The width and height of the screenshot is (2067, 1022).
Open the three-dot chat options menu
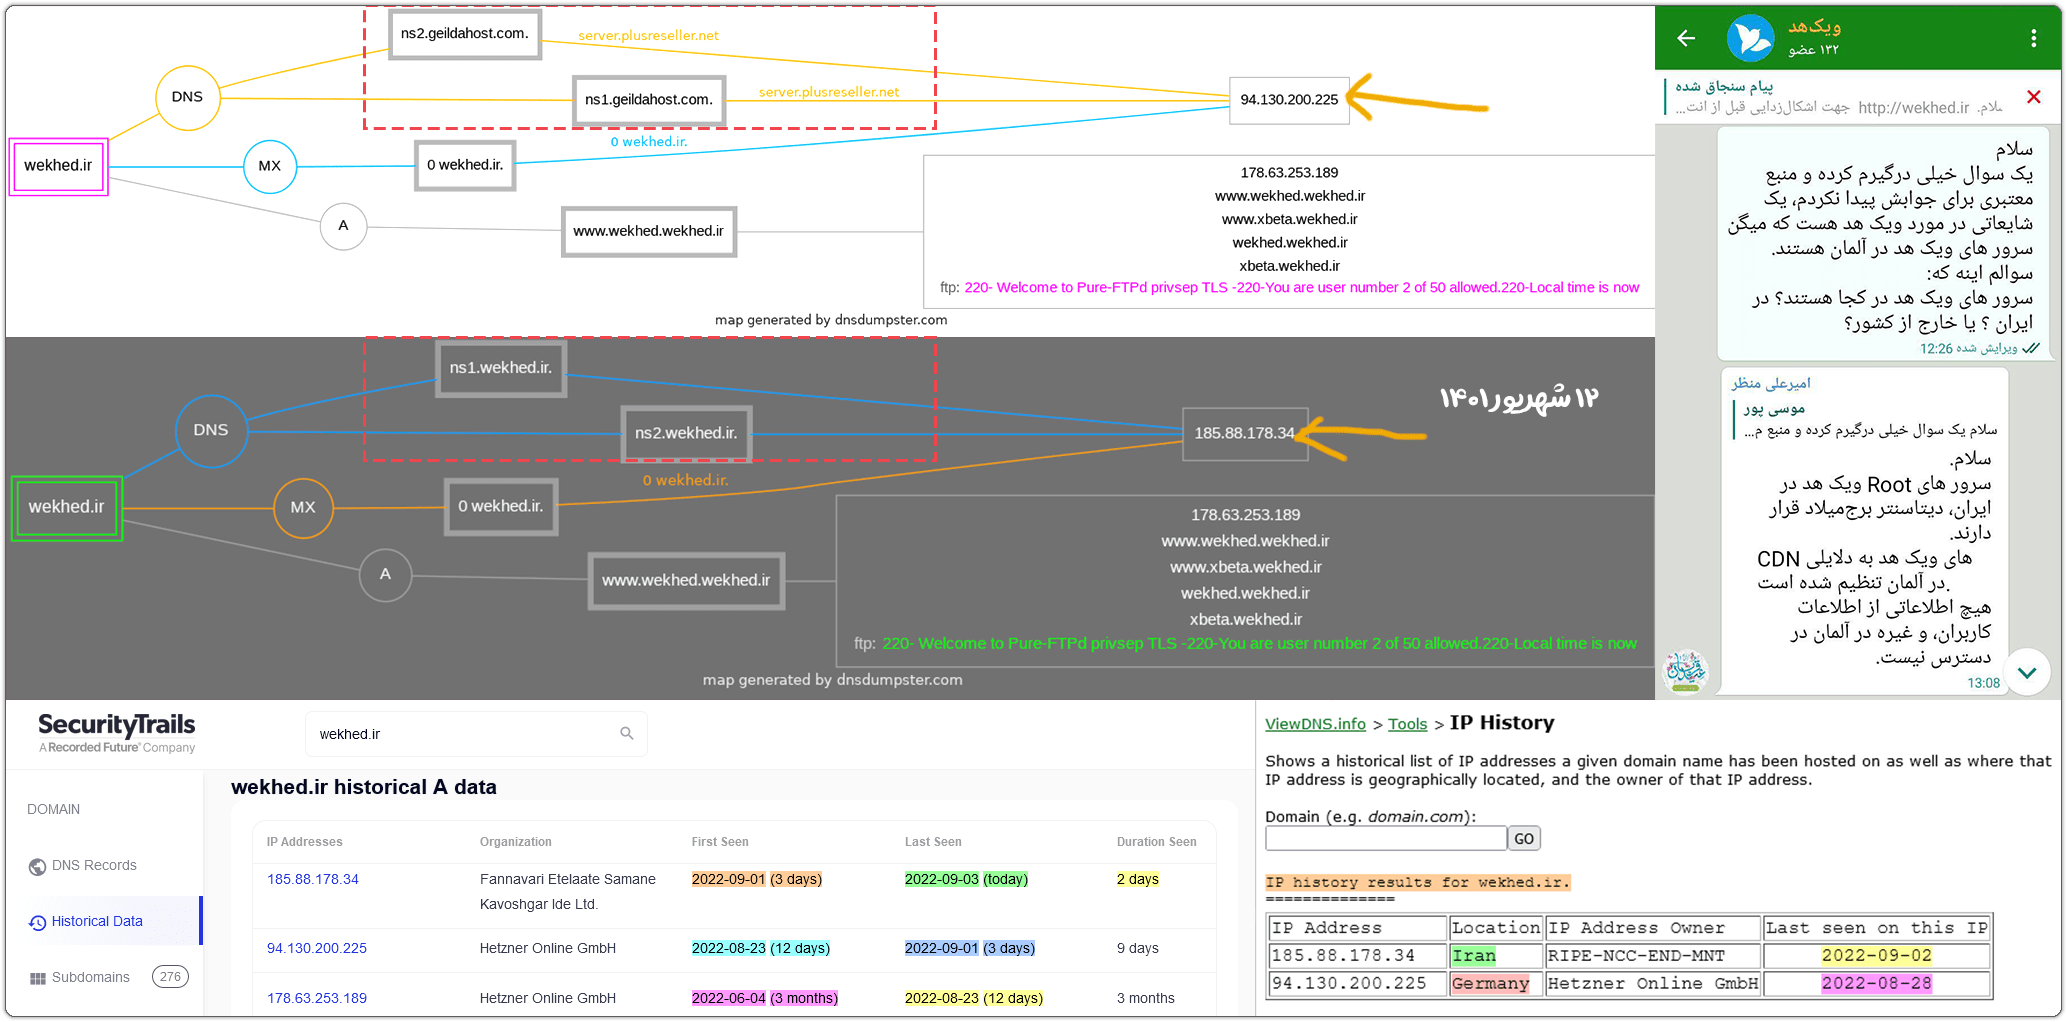[2033, 38]
